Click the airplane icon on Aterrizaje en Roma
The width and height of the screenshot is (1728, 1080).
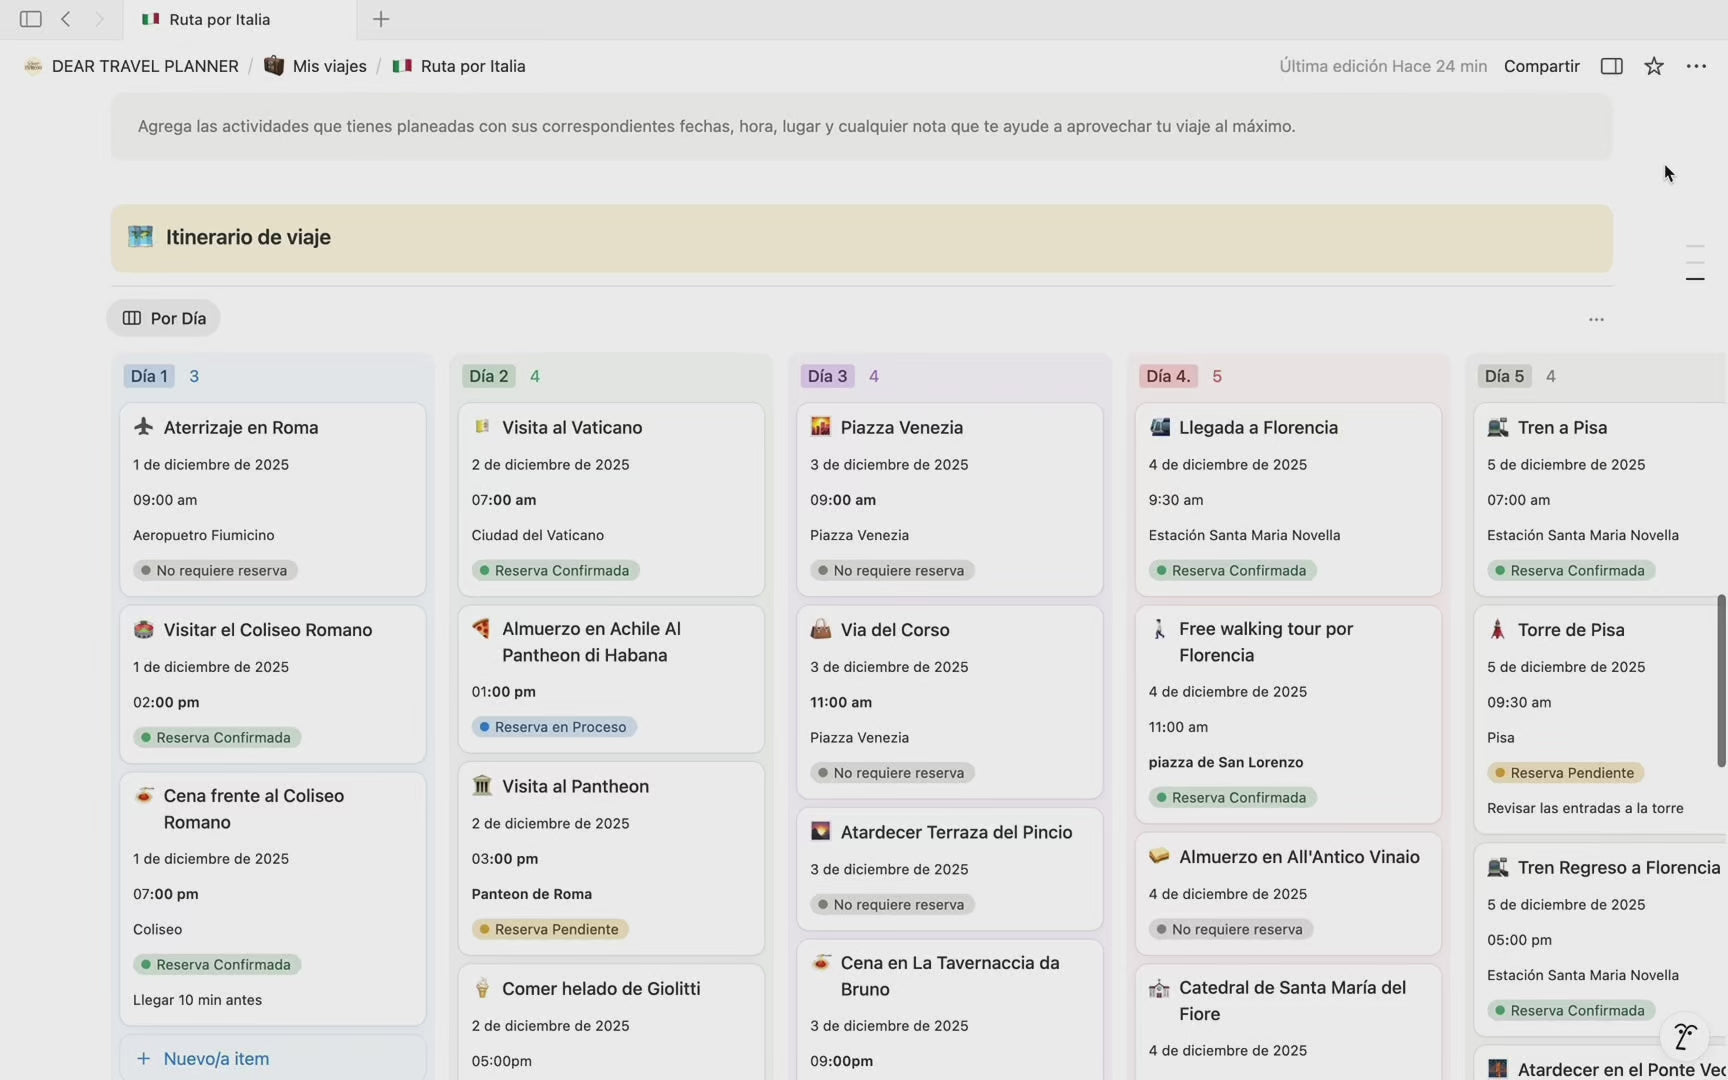143,427
